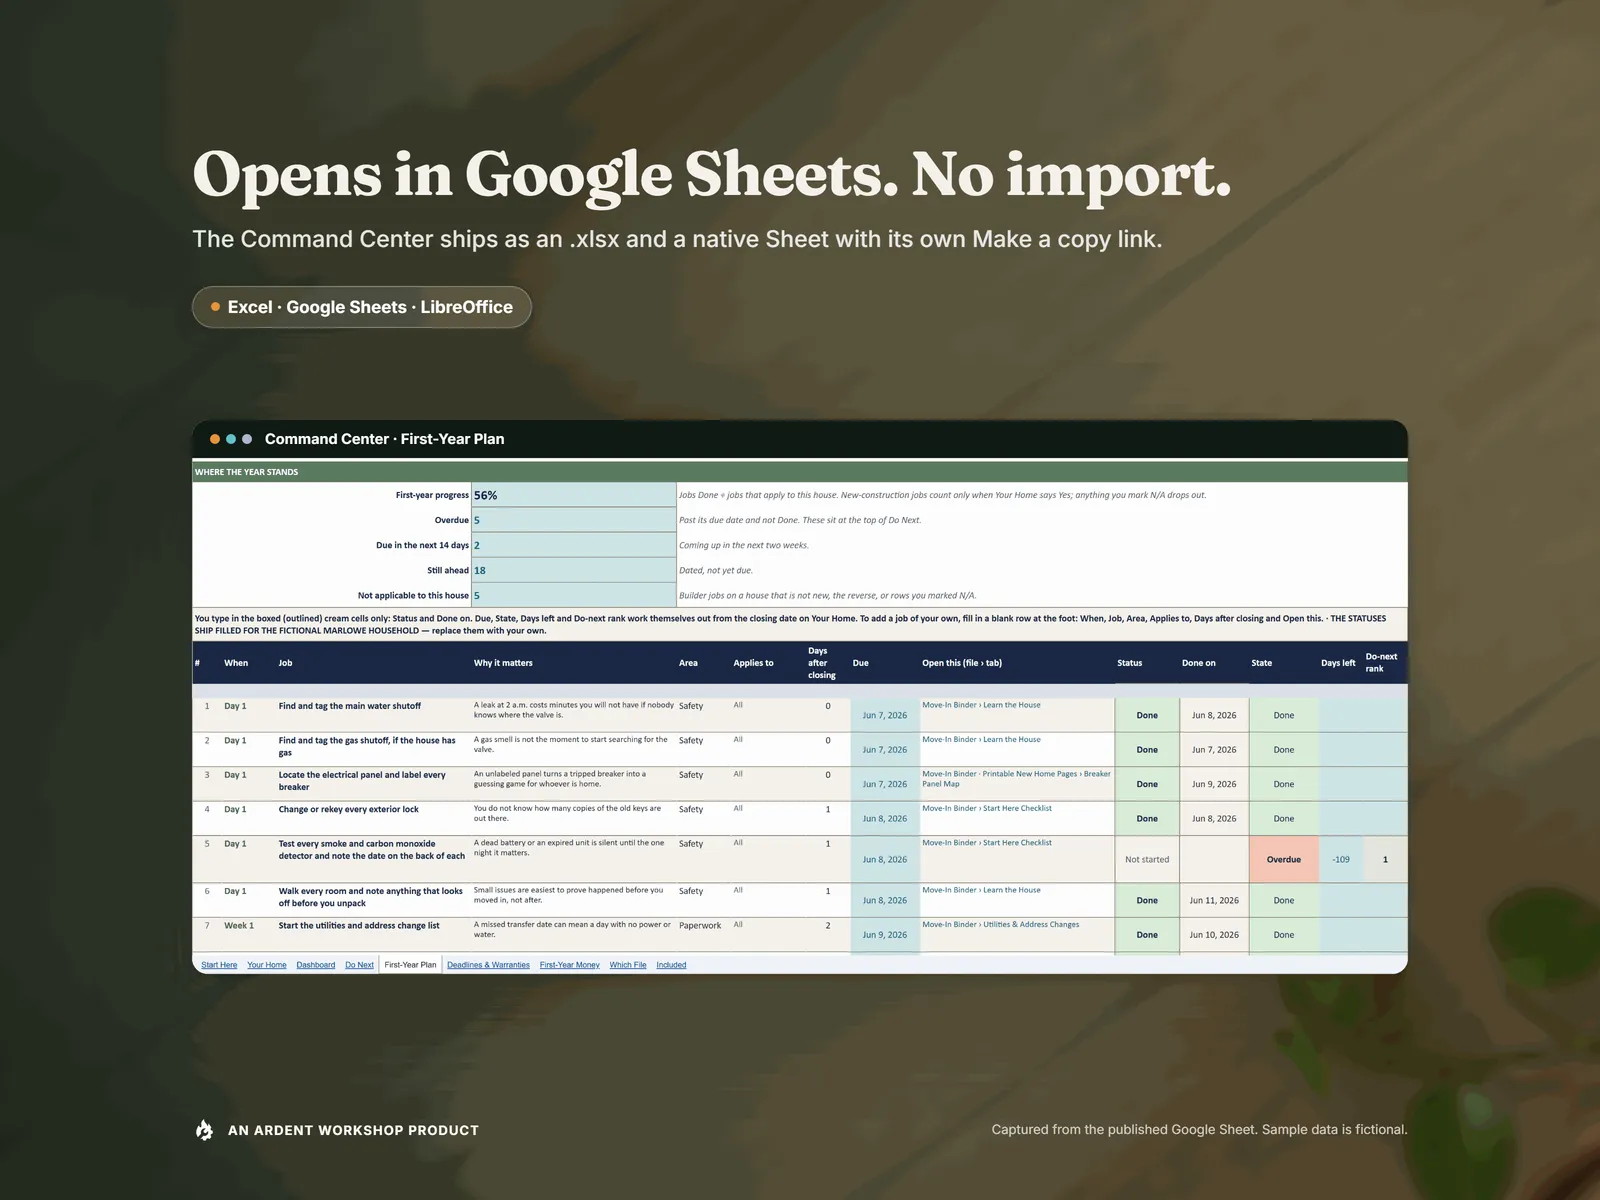1600x1200 pixels.
Task: Select due date Jun 9, 2026
Action: (x=885, y=935)
